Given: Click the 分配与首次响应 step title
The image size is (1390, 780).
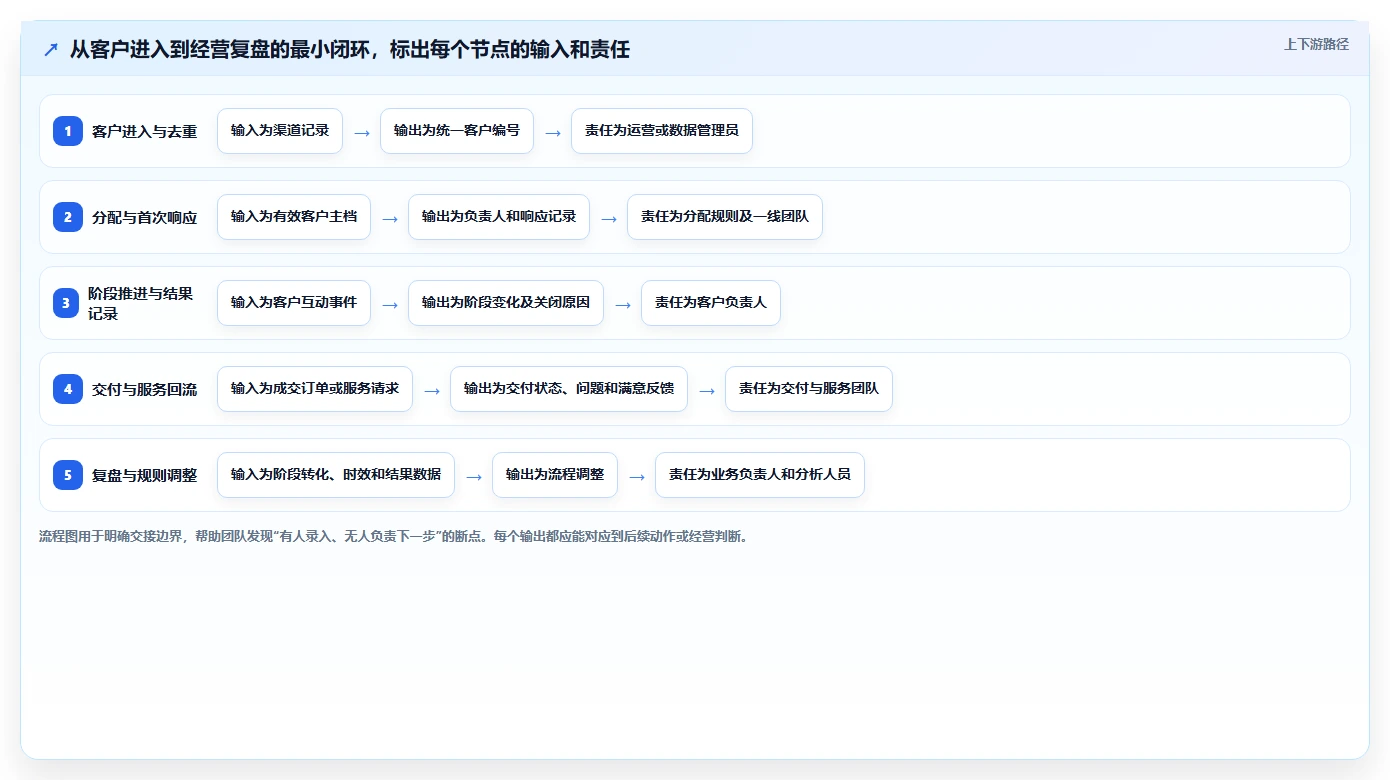Looking at the screenshot, I should click(x=145, y=217).
